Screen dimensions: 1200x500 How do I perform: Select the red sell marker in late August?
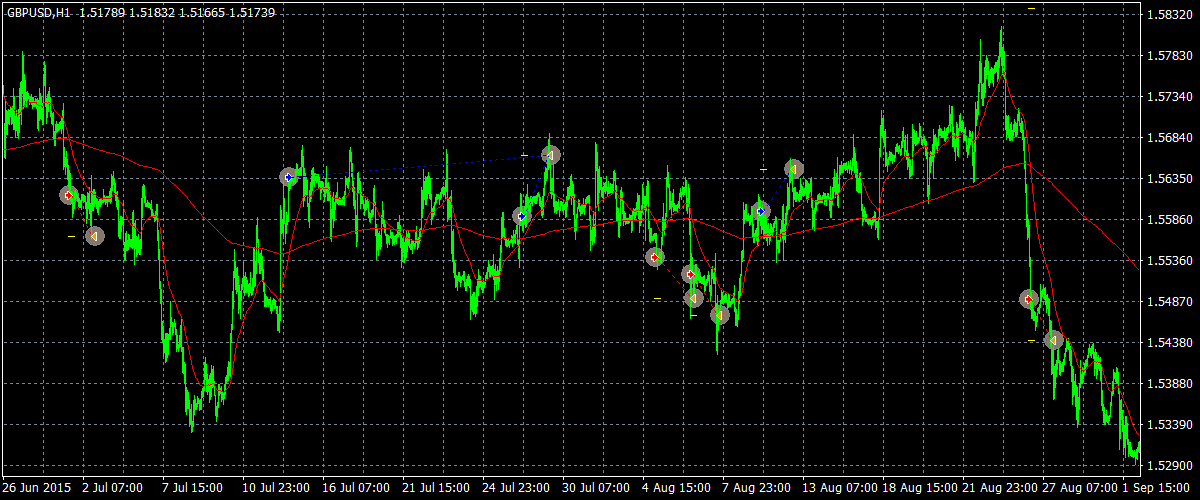(x=1028, y=298)
